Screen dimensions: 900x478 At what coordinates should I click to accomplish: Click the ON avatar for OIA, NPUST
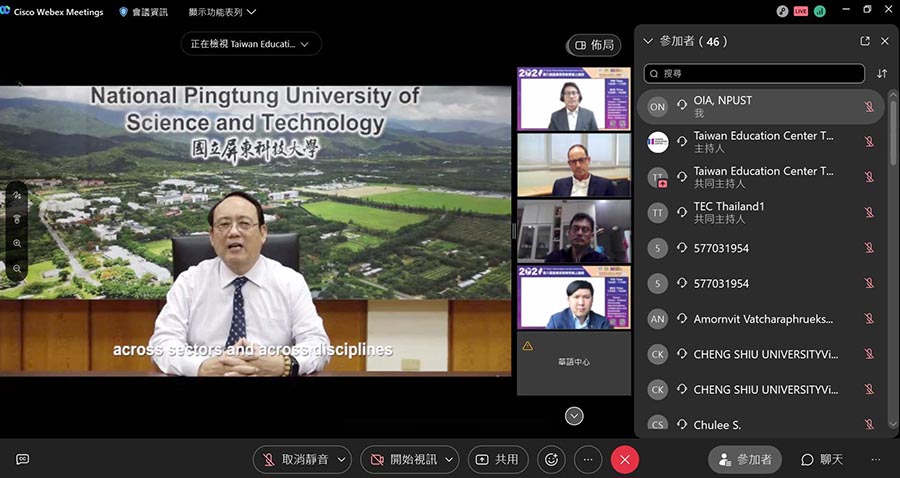[x=657, y=107]
